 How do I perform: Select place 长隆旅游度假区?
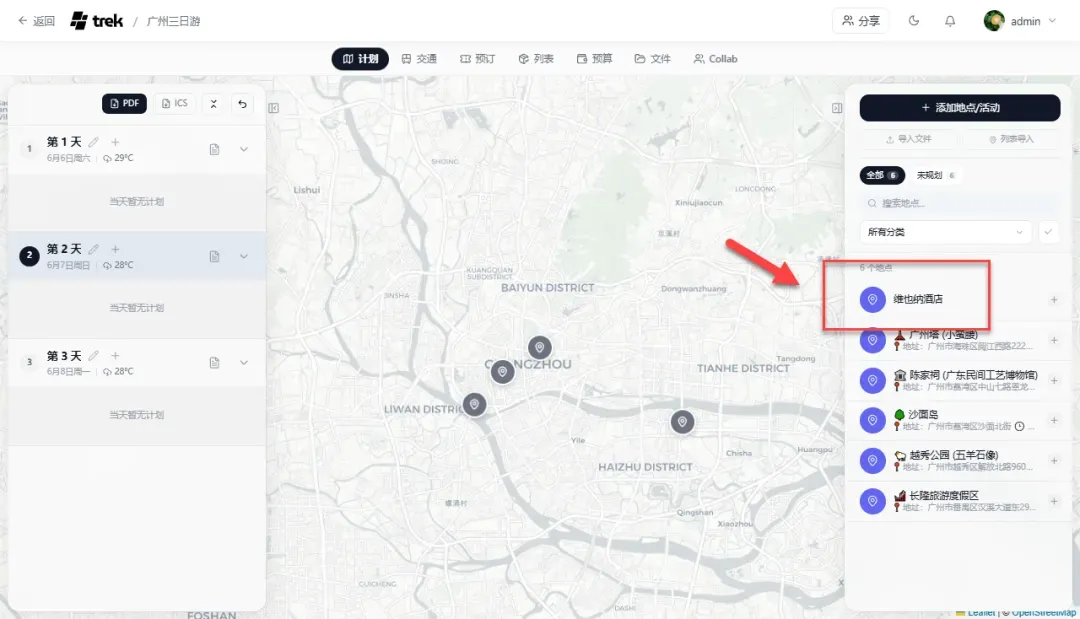point(959,501)
